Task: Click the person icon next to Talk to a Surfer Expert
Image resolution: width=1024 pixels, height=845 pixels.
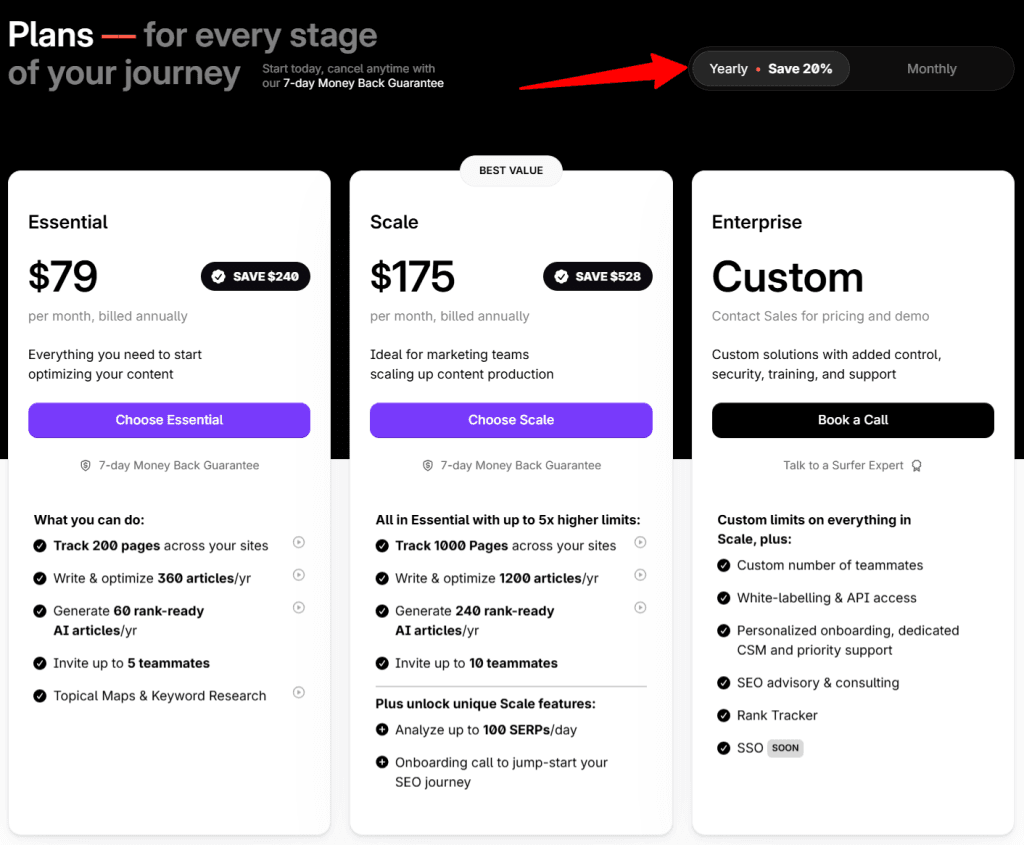Action: (917, 465)
